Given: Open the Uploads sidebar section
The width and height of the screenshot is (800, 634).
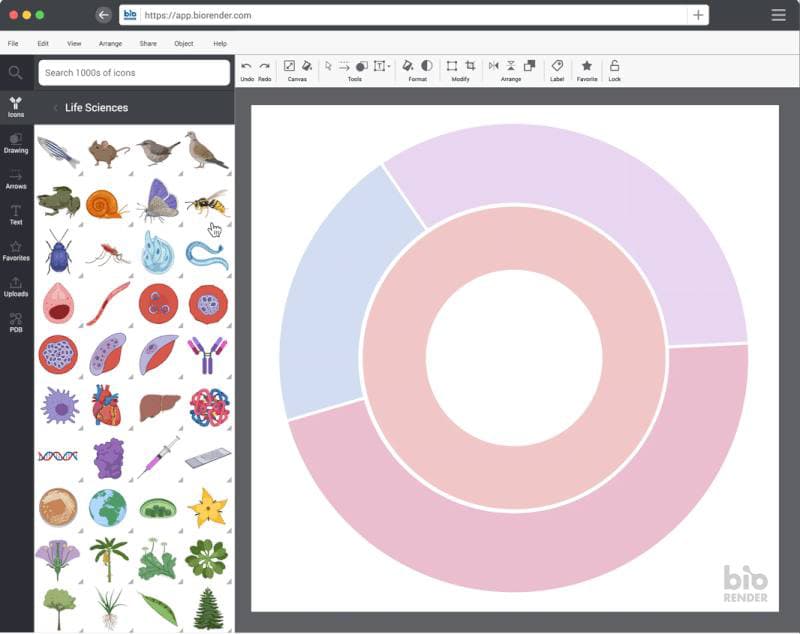Looking at the screenshot, I should (16, 287).
